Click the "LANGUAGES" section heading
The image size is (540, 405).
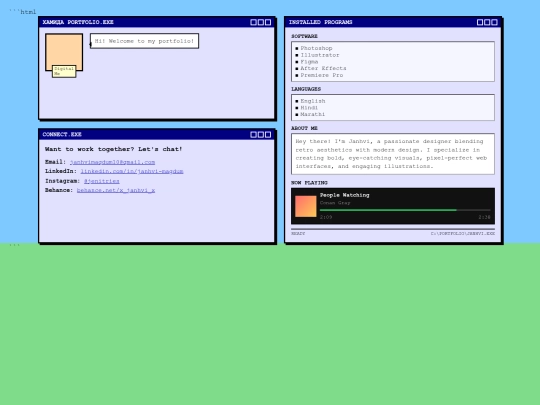[x=306, y=89]
